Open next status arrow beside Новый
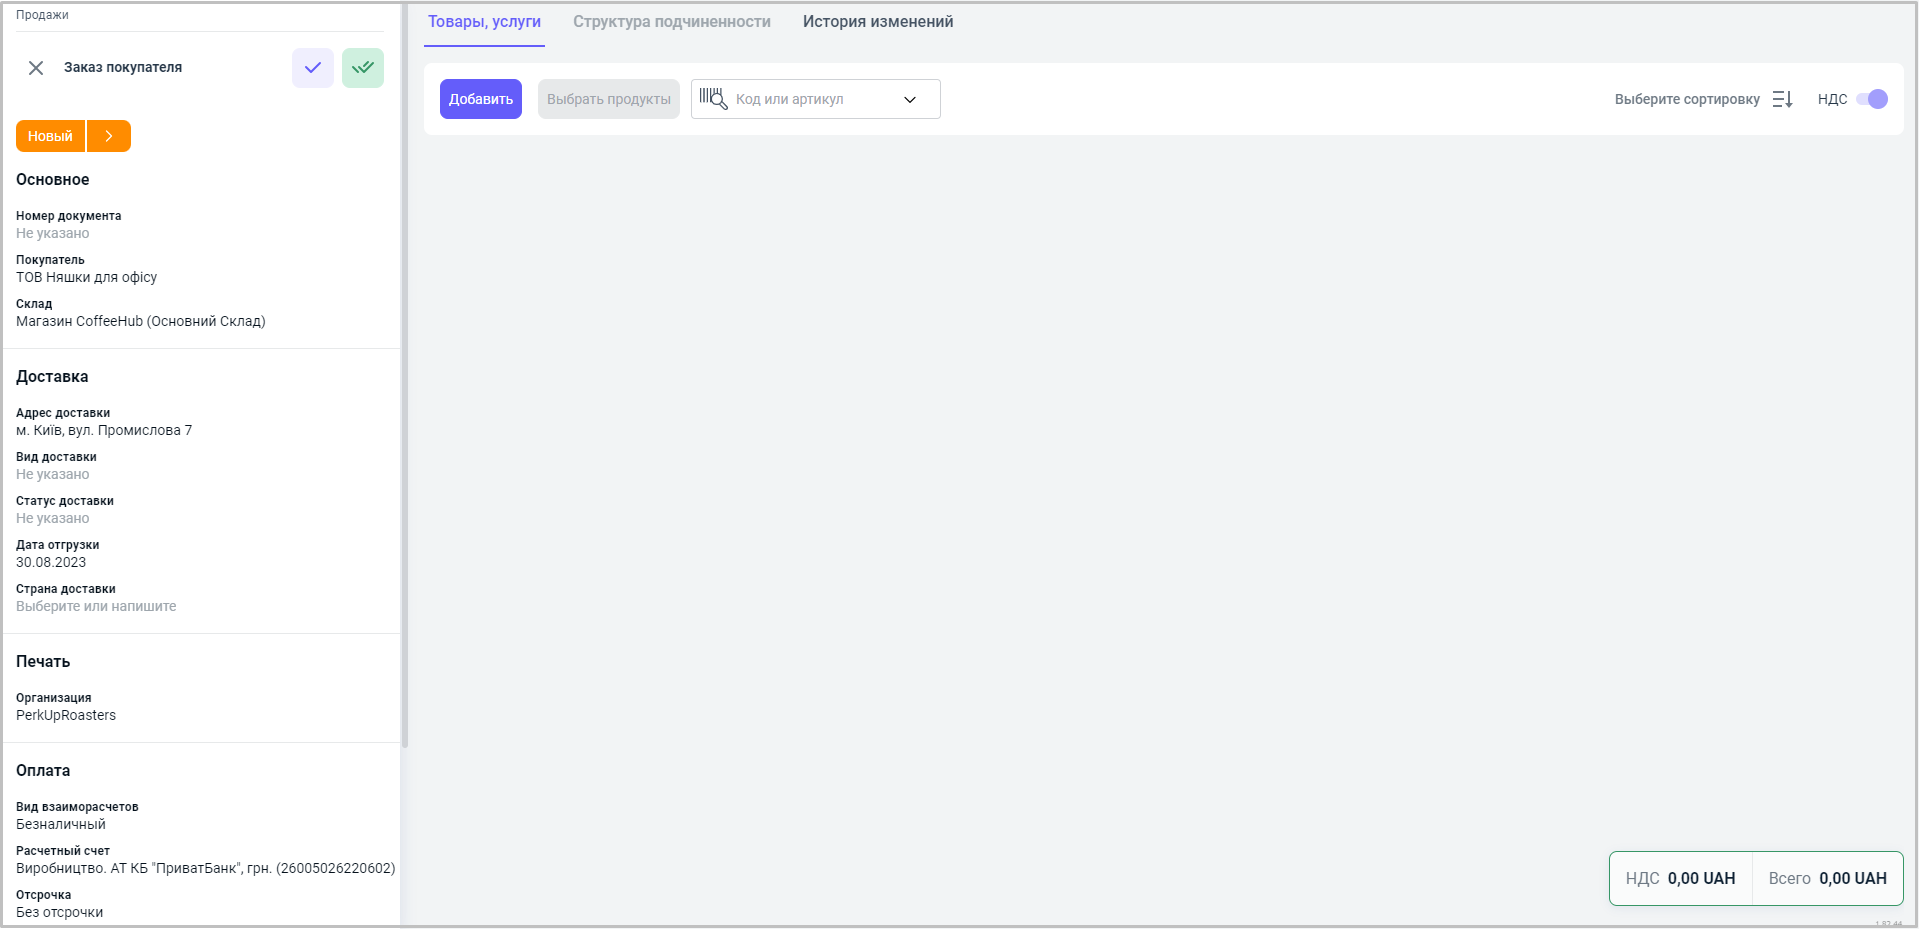 pos(109,136)
